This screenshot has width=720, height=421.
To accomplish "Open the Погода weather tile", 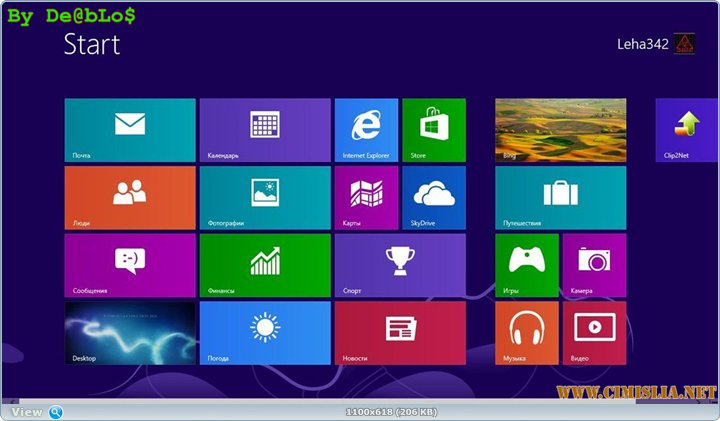I will coord(265,333).
